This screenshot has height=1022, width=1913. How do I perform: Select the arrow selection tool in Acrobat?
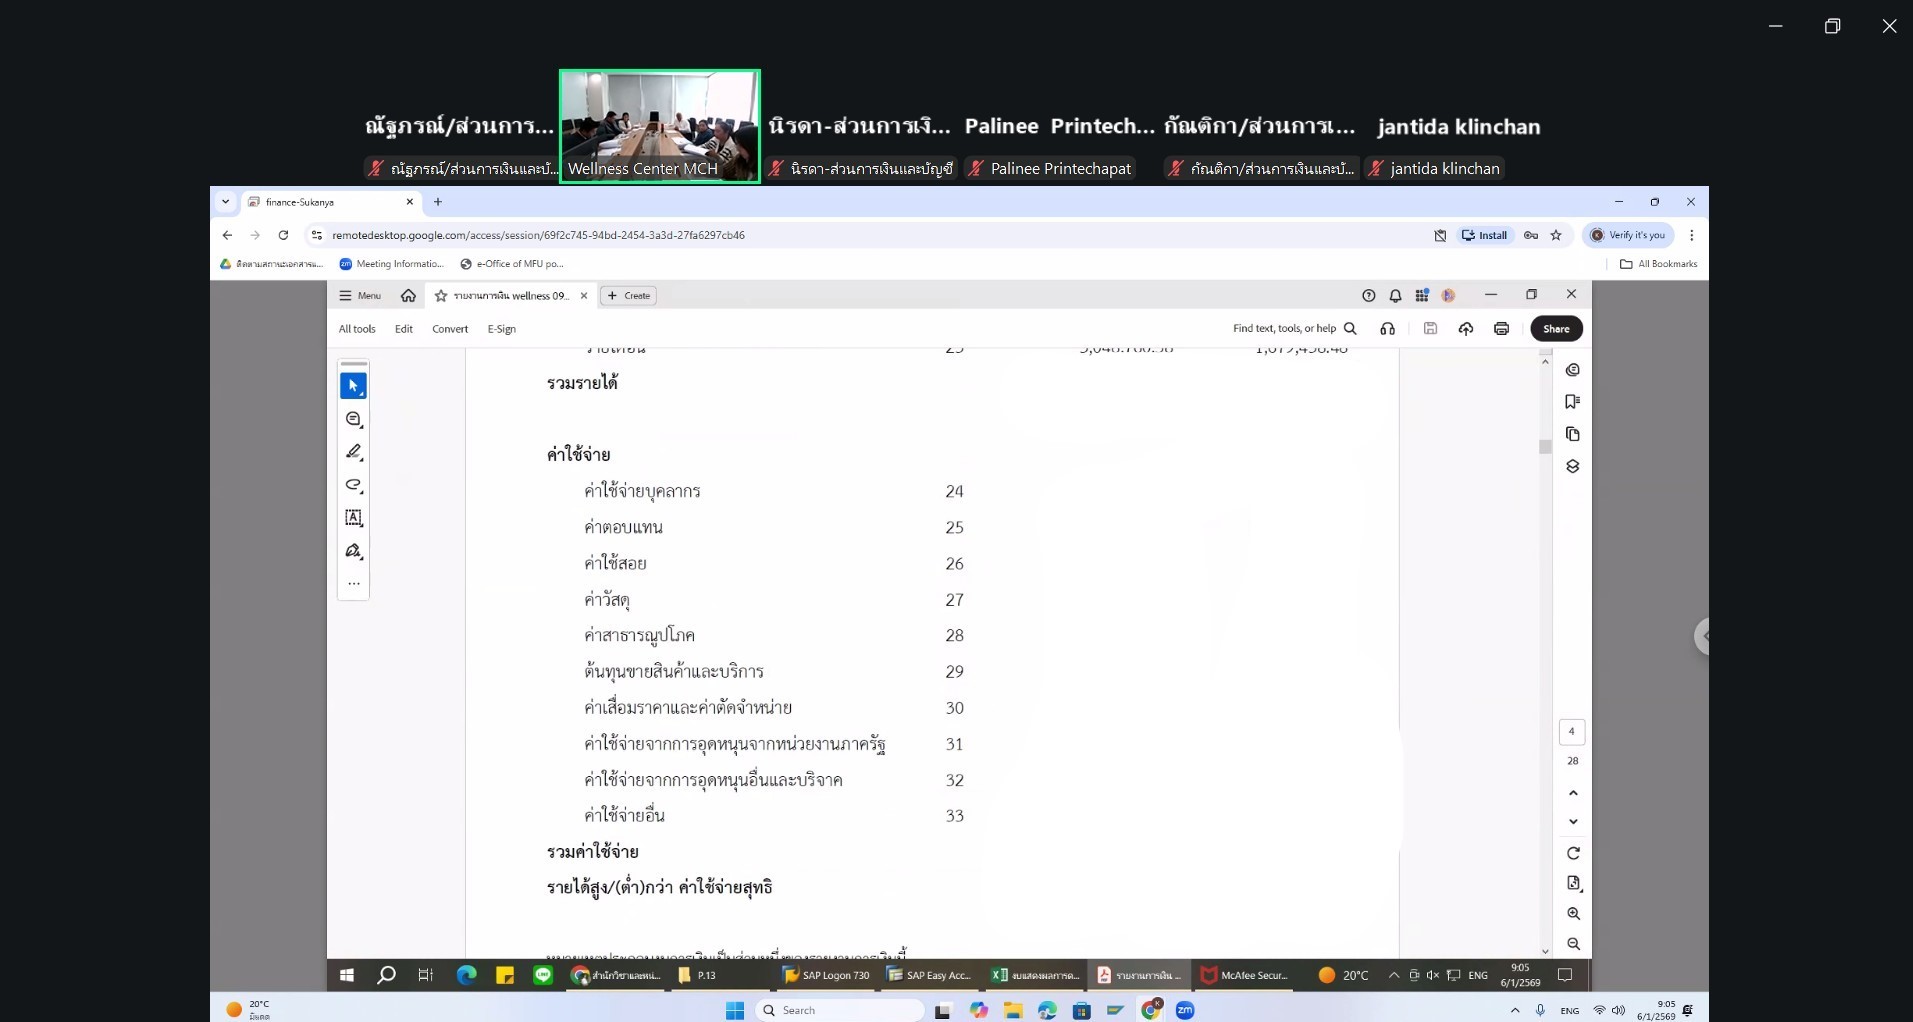click(x=353, y=386)
